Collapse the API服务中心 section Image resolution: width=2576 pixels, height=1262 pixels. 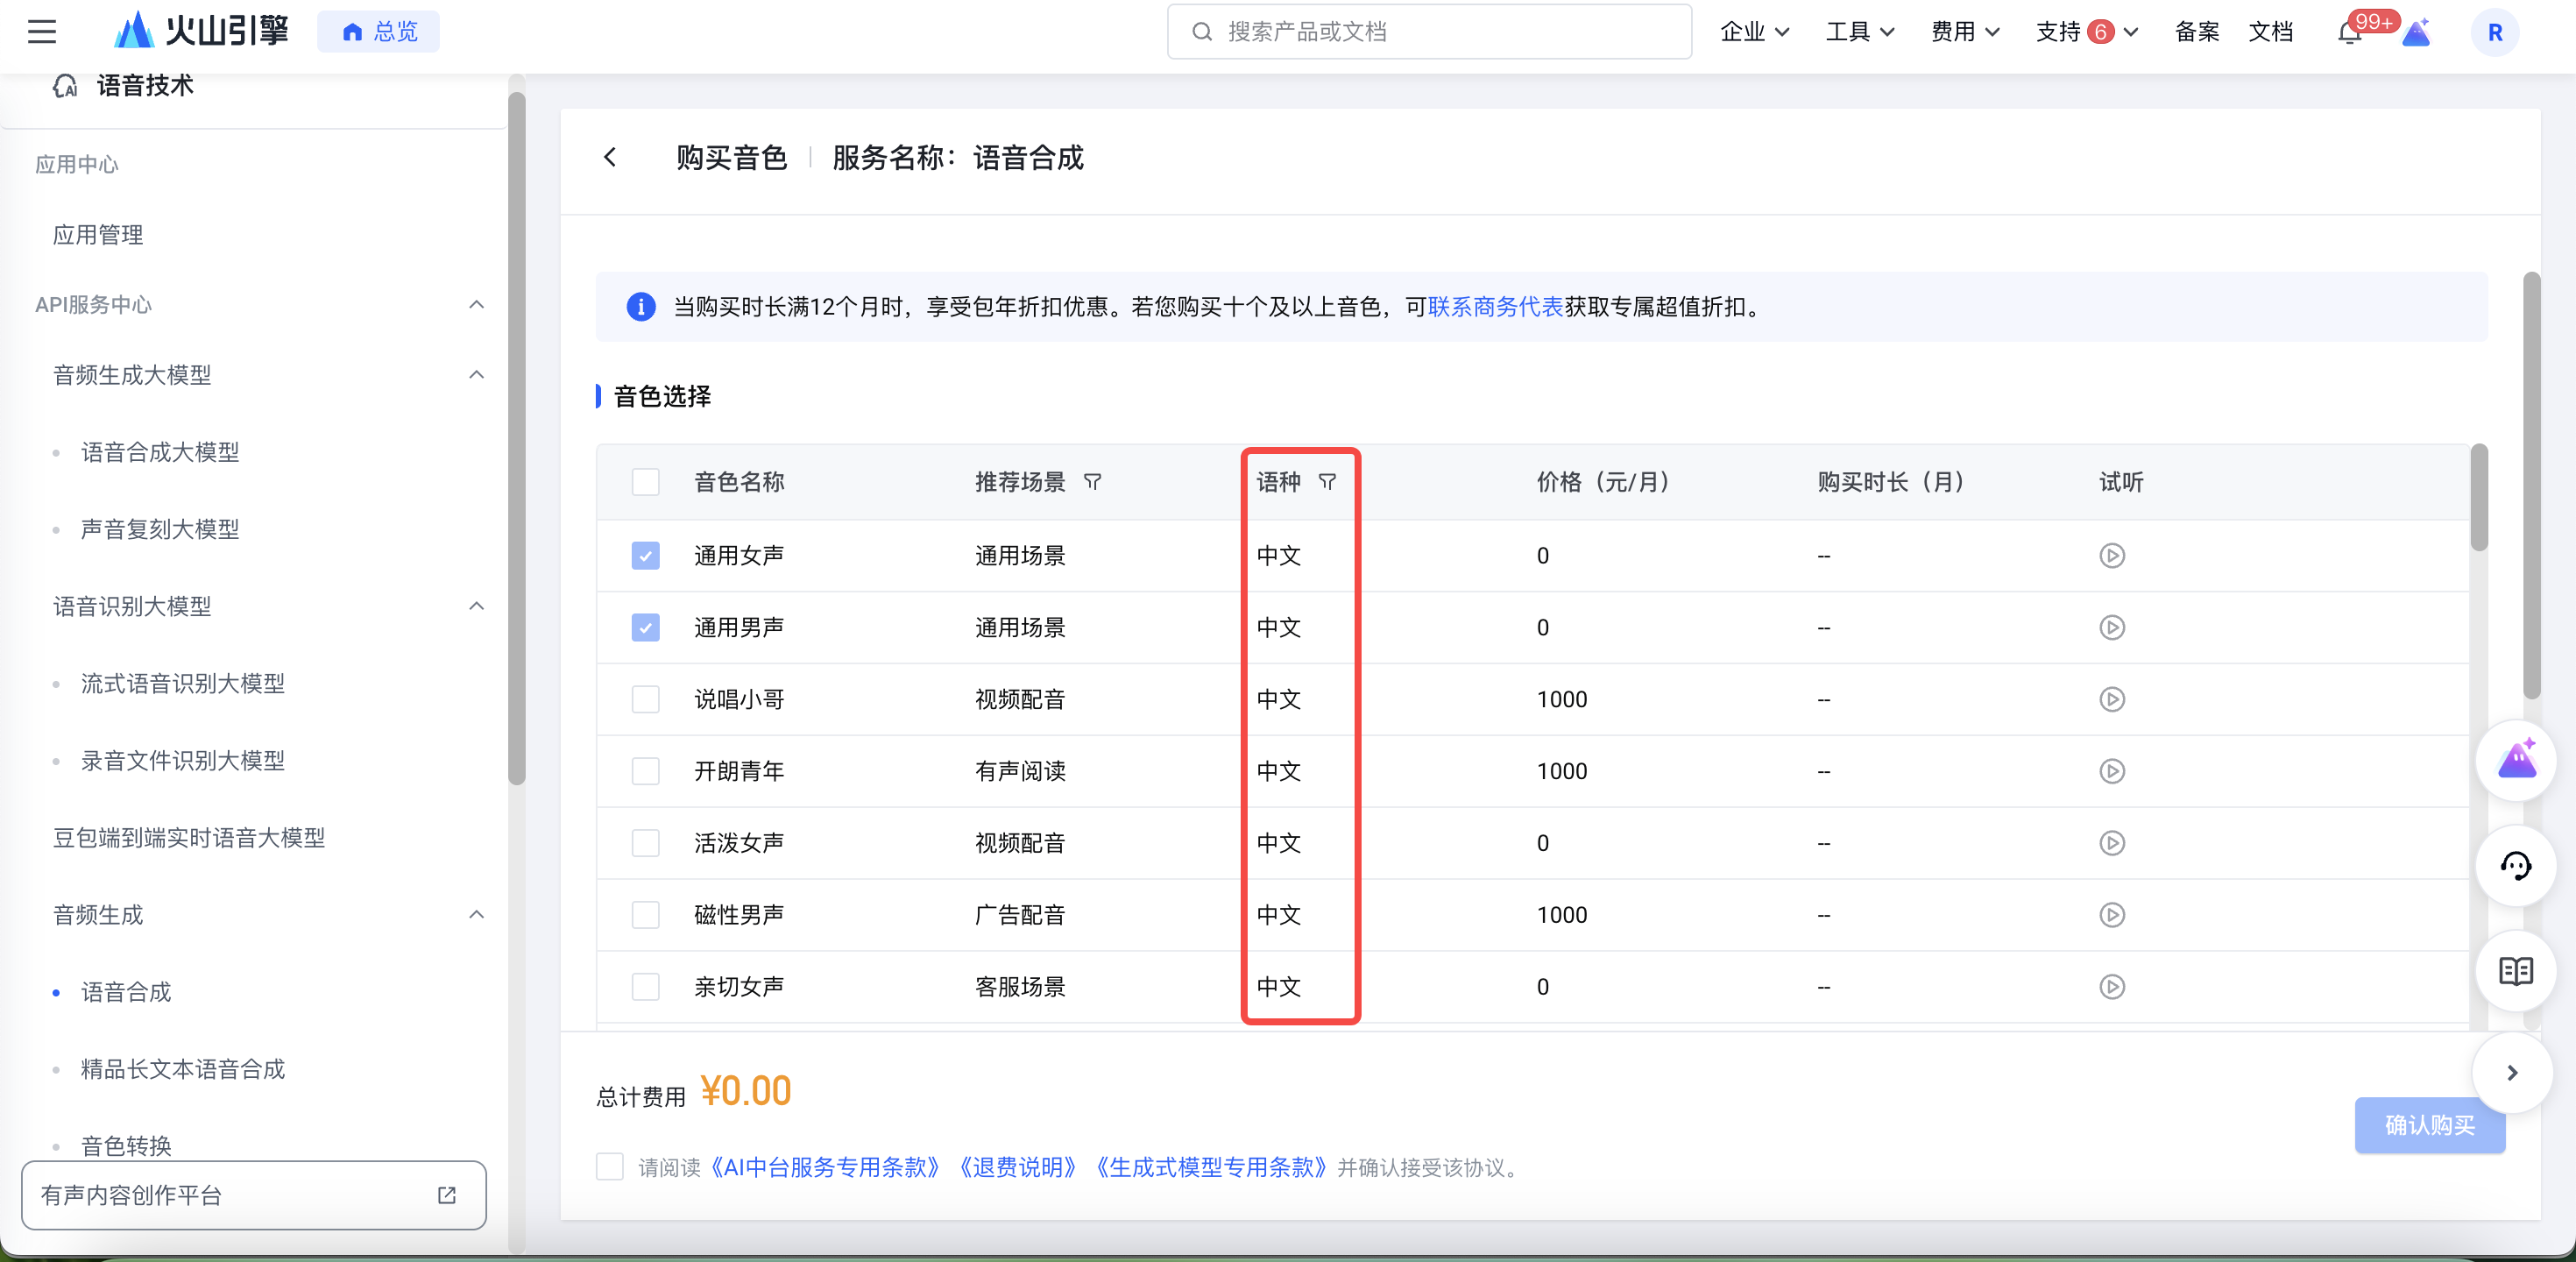pos(477,304)
